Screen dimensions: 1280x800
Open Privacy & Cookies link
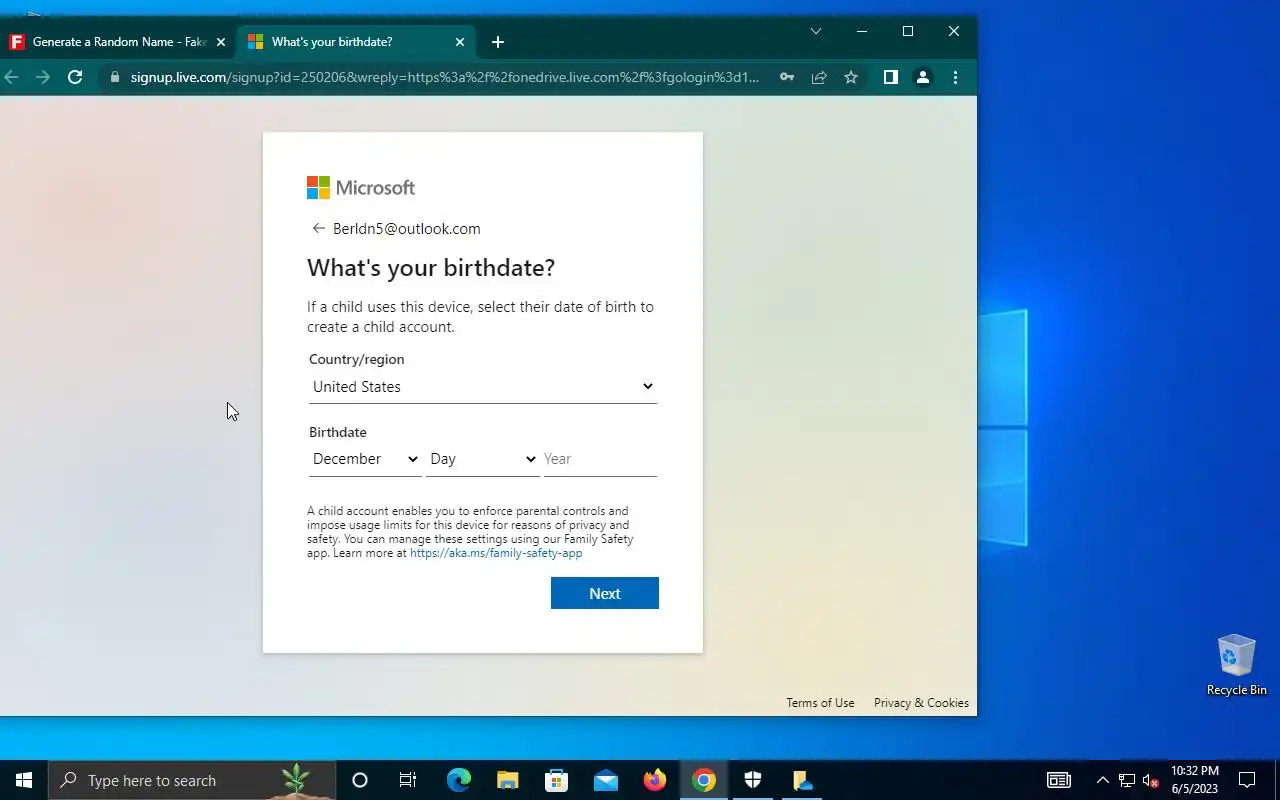tap(921, 703)
